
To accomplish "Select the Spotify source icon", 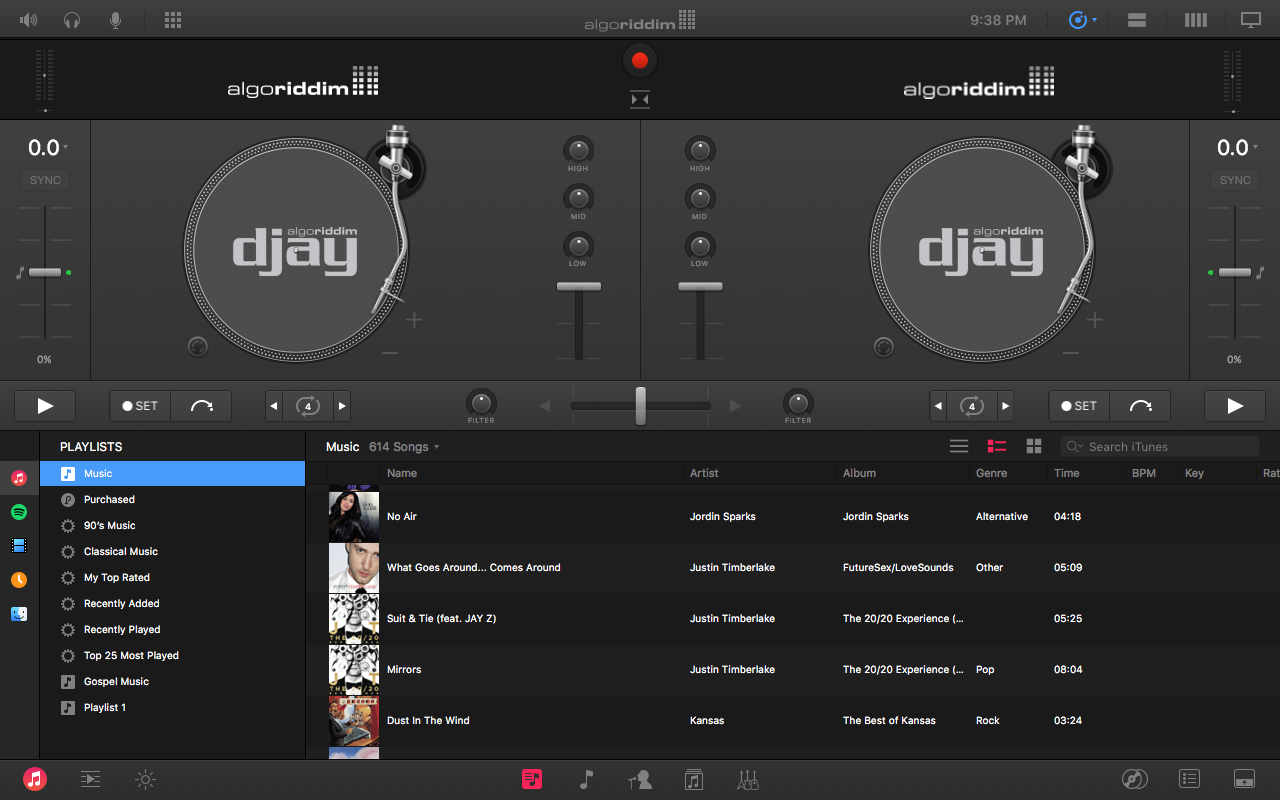I will pyautogui.click(x=19, y=512).
